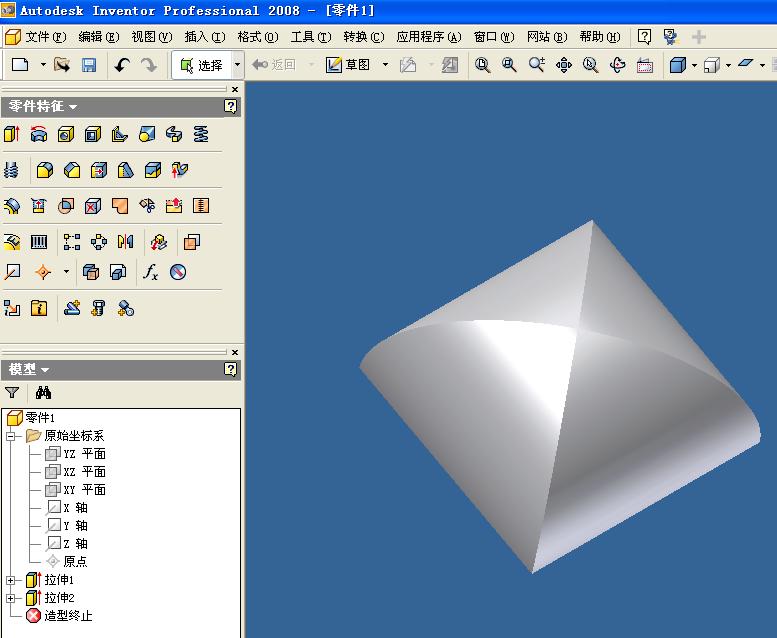Image resolution: width=777 pixels, height=638 pixels.
Task: Open the 模型 browser dropdown
Action: [45, 370]
